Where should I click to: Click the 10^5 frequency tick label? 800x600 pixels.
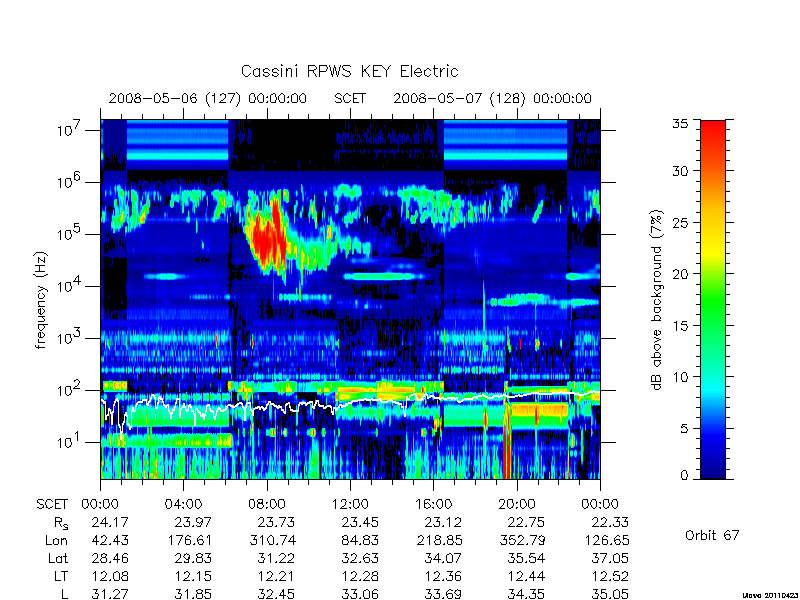pyautogui.click(x=70, y=232)
